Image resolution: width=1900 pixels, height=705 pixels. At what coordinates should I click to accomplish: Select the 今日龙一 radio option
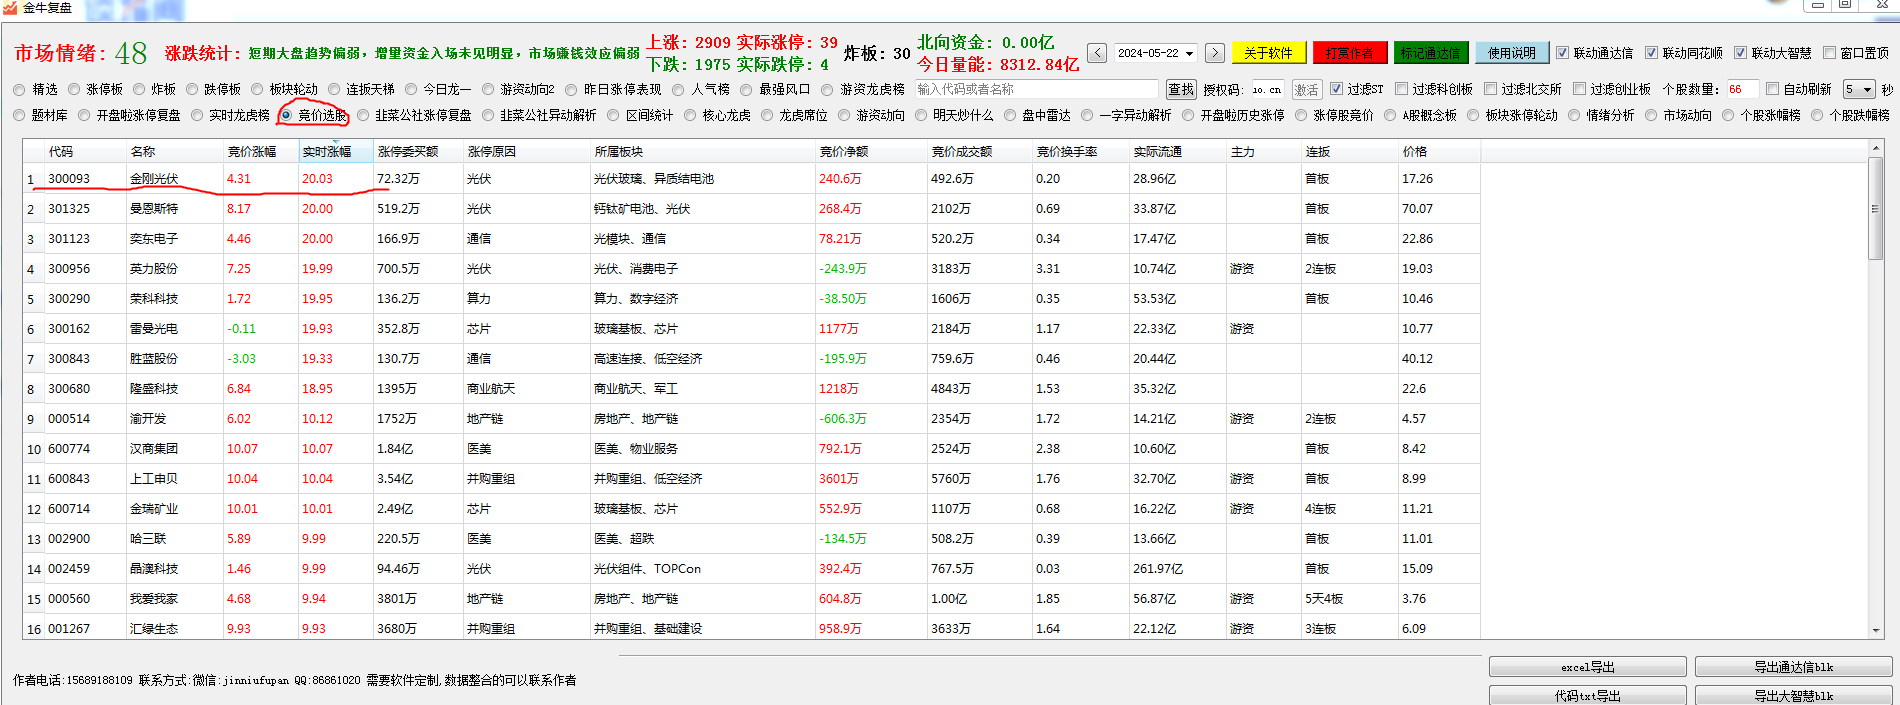coord(411,89)
